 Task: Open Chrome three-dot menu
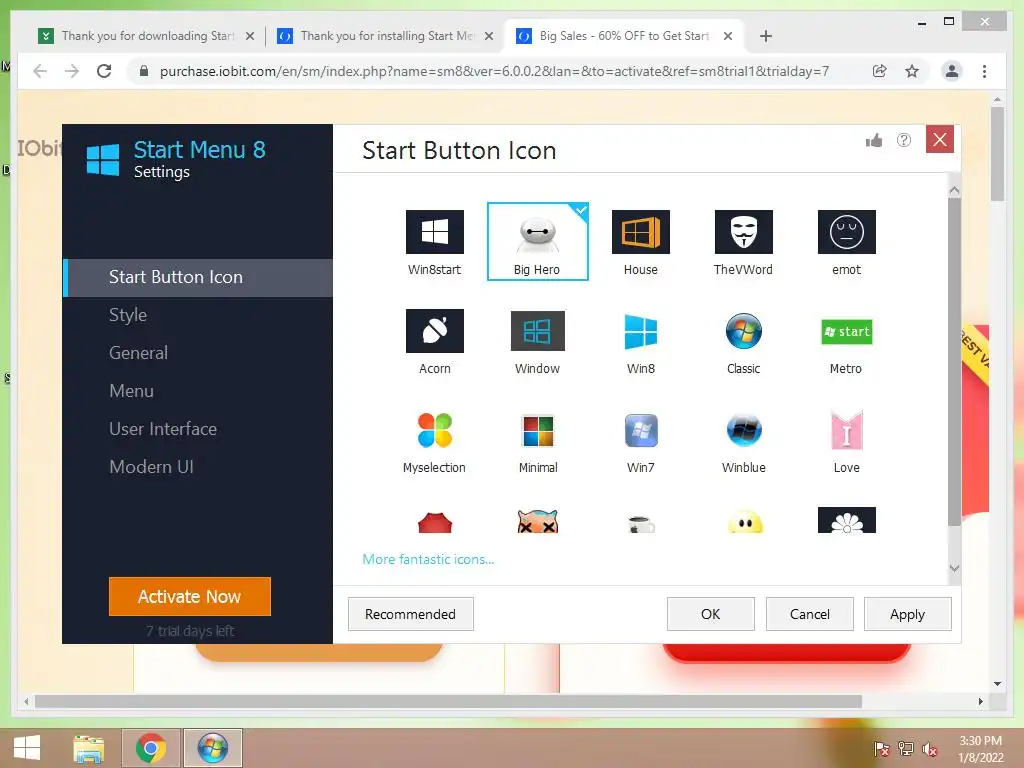(984, 71)
